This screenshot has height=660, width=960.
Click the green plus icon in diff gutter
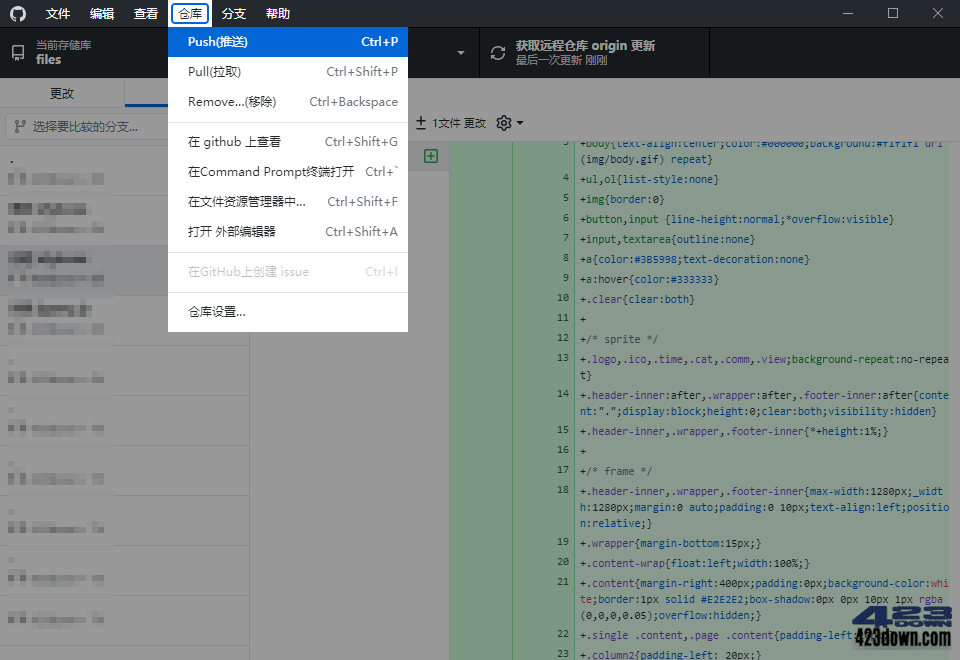click(430, 156)
